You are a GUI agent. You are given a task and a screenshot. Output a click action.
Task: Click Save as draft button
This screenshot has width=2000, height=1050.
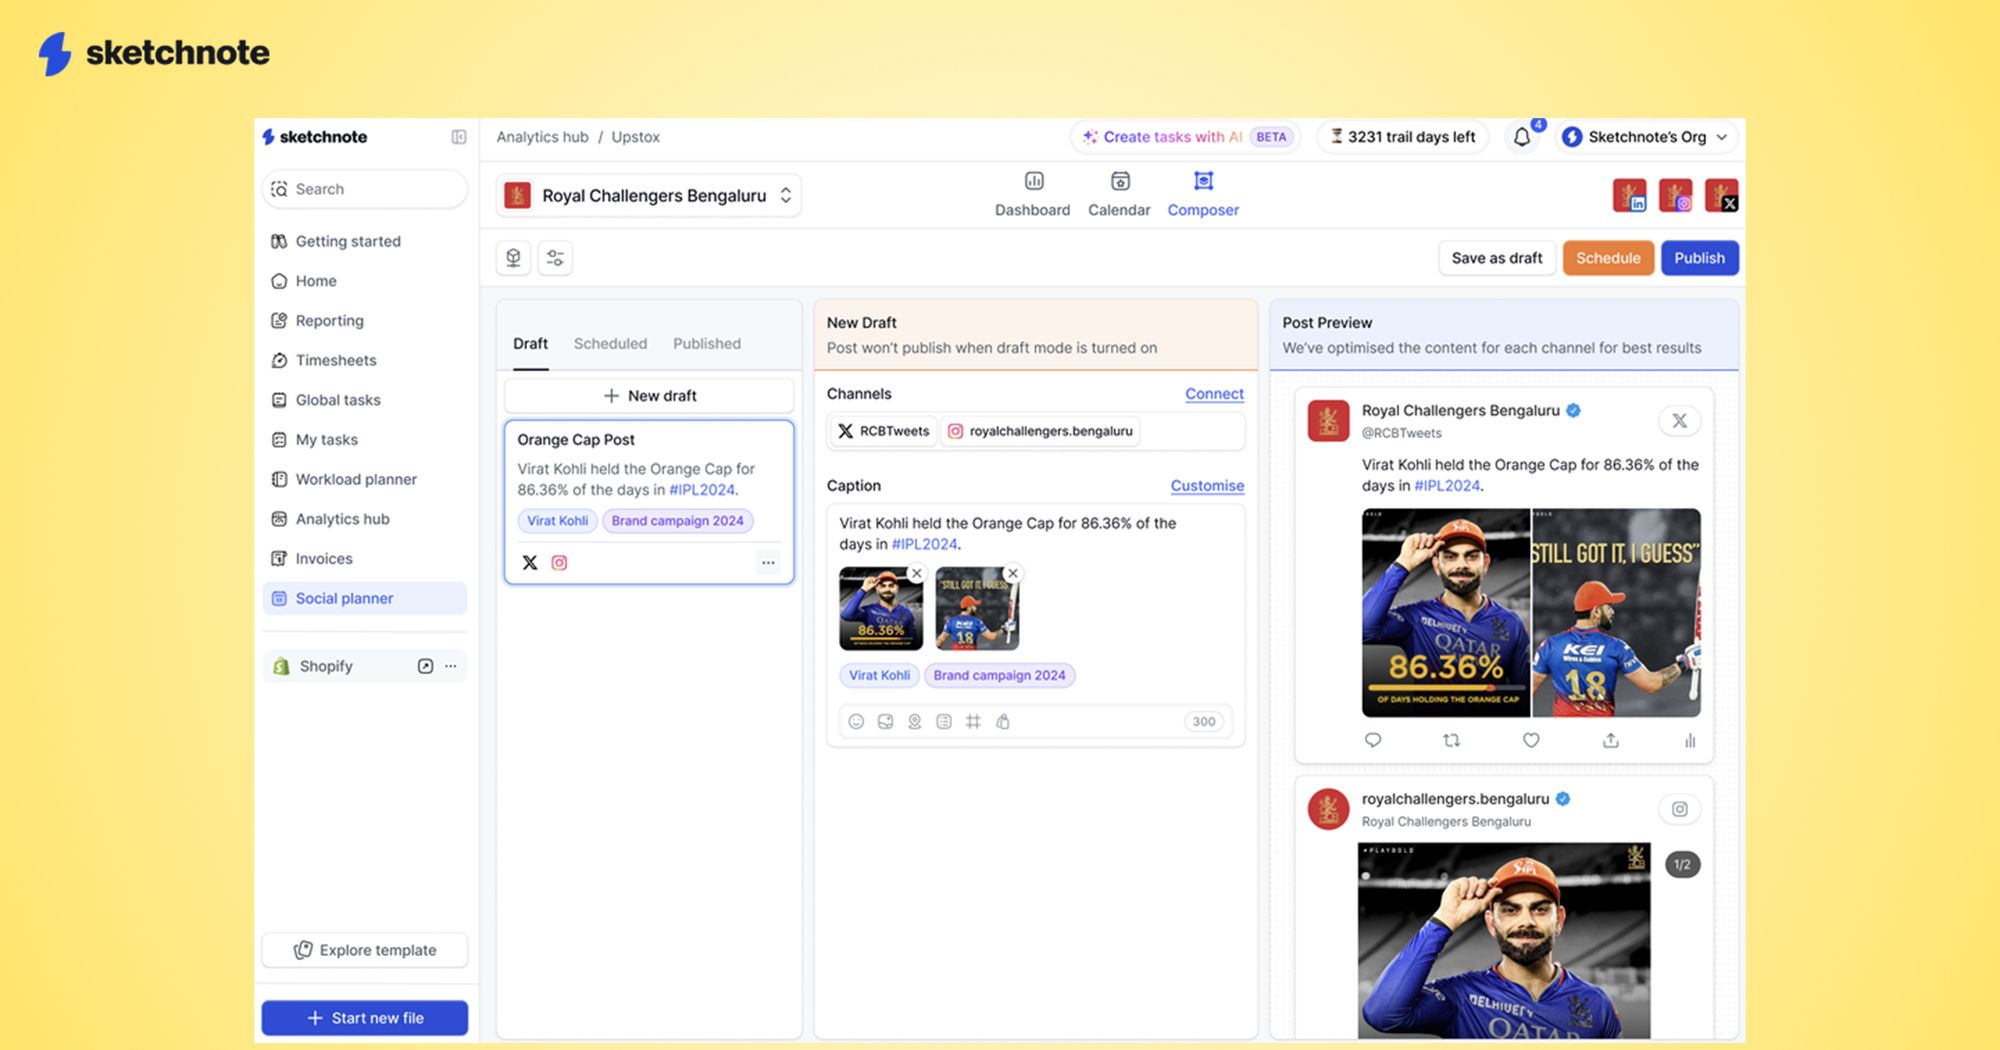point(1497,258)
